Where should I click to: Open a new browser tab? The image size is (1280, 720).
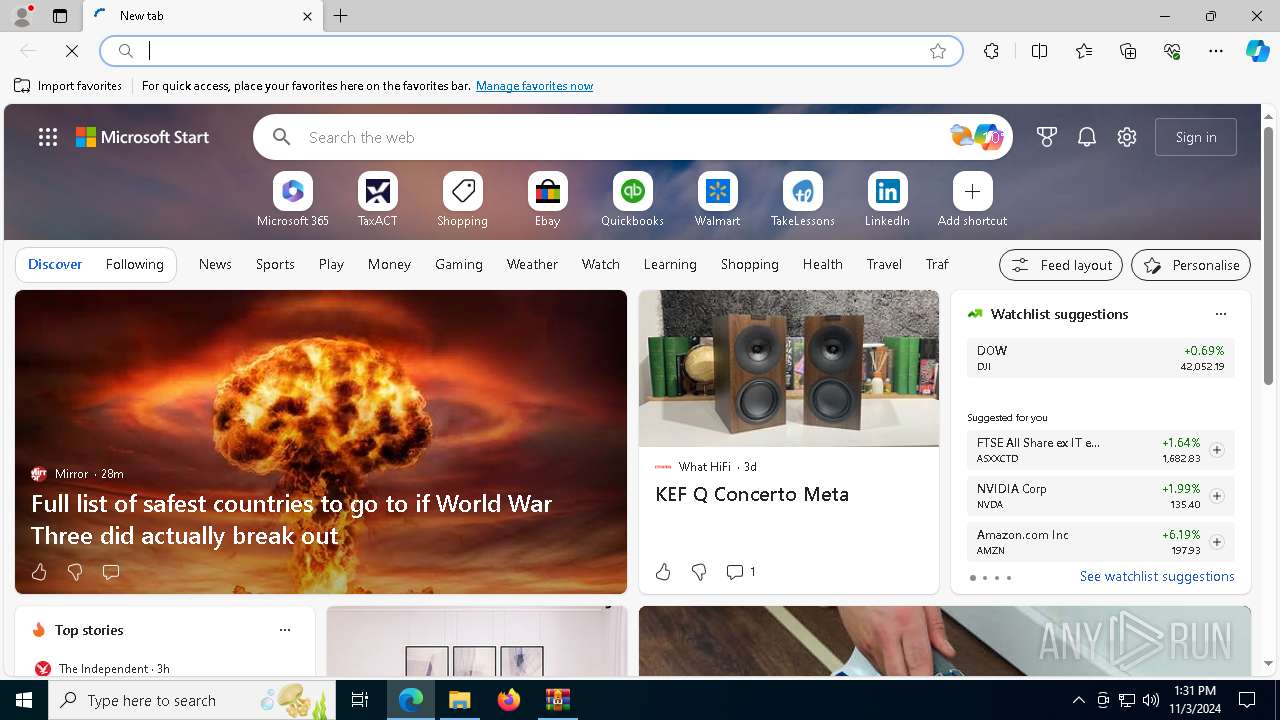(341, 16)
